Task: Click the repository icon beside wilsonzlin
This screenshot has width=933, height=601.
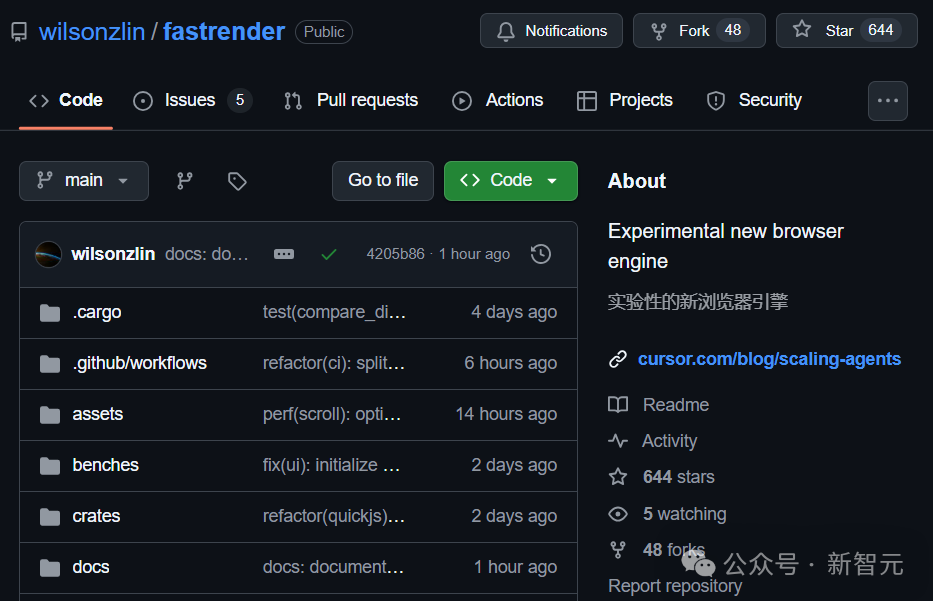Action: (x=19, y=31)
